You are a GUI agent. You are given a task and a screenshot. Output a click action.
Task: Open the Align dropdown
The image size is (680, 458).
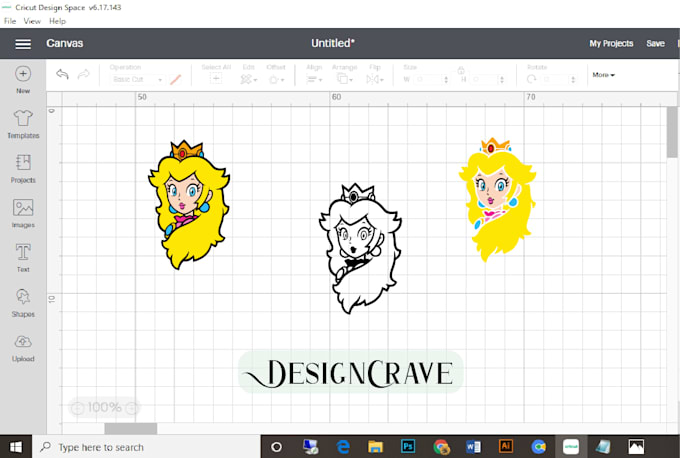[x=314, y=79]
